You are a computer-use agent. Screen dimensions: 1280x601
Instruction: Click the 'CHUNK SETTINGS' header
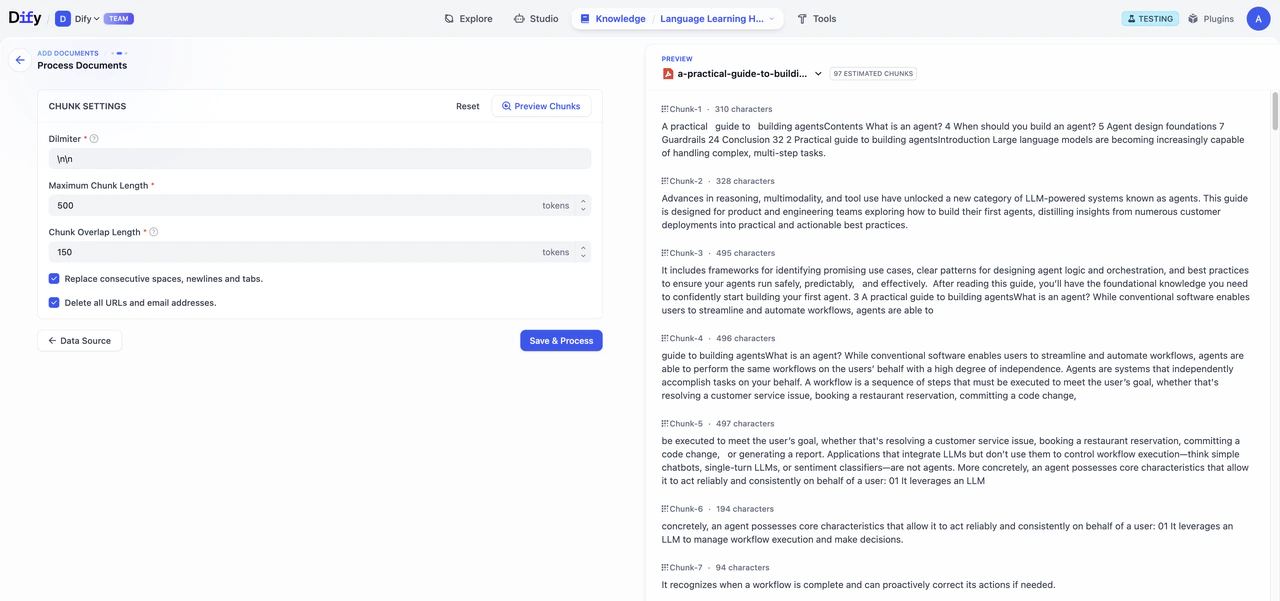(x=87, y=106)
